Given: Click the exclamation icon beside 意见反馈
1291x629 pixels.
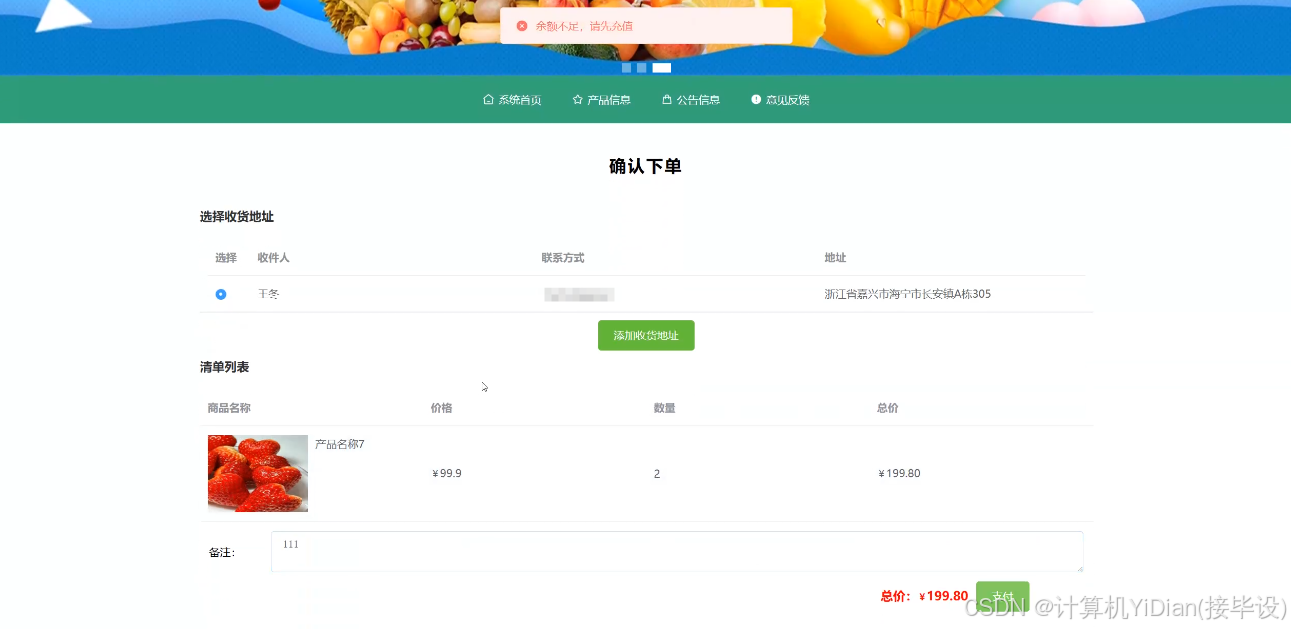Looking at the screenshot, I should pyautogui.click(x=756, y=100).
